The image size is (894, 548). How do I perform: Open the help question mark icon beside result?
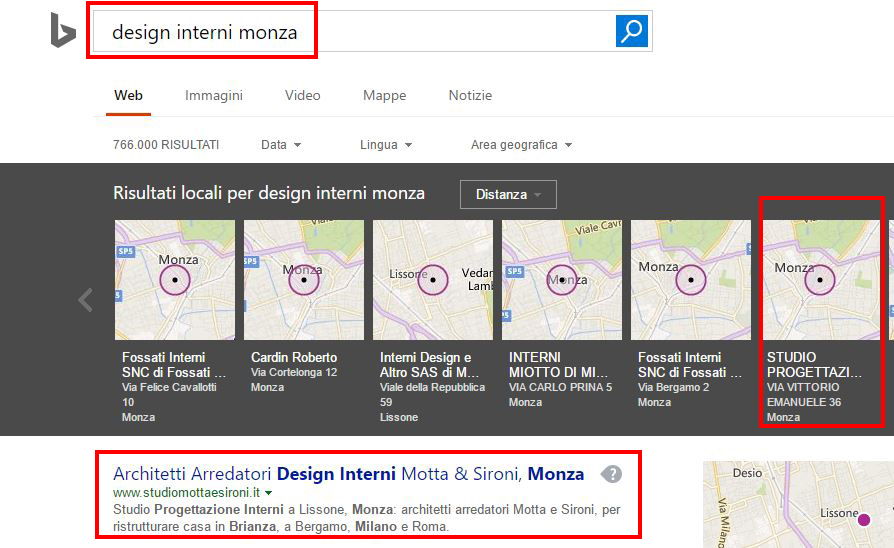click(x=612, y=474)
